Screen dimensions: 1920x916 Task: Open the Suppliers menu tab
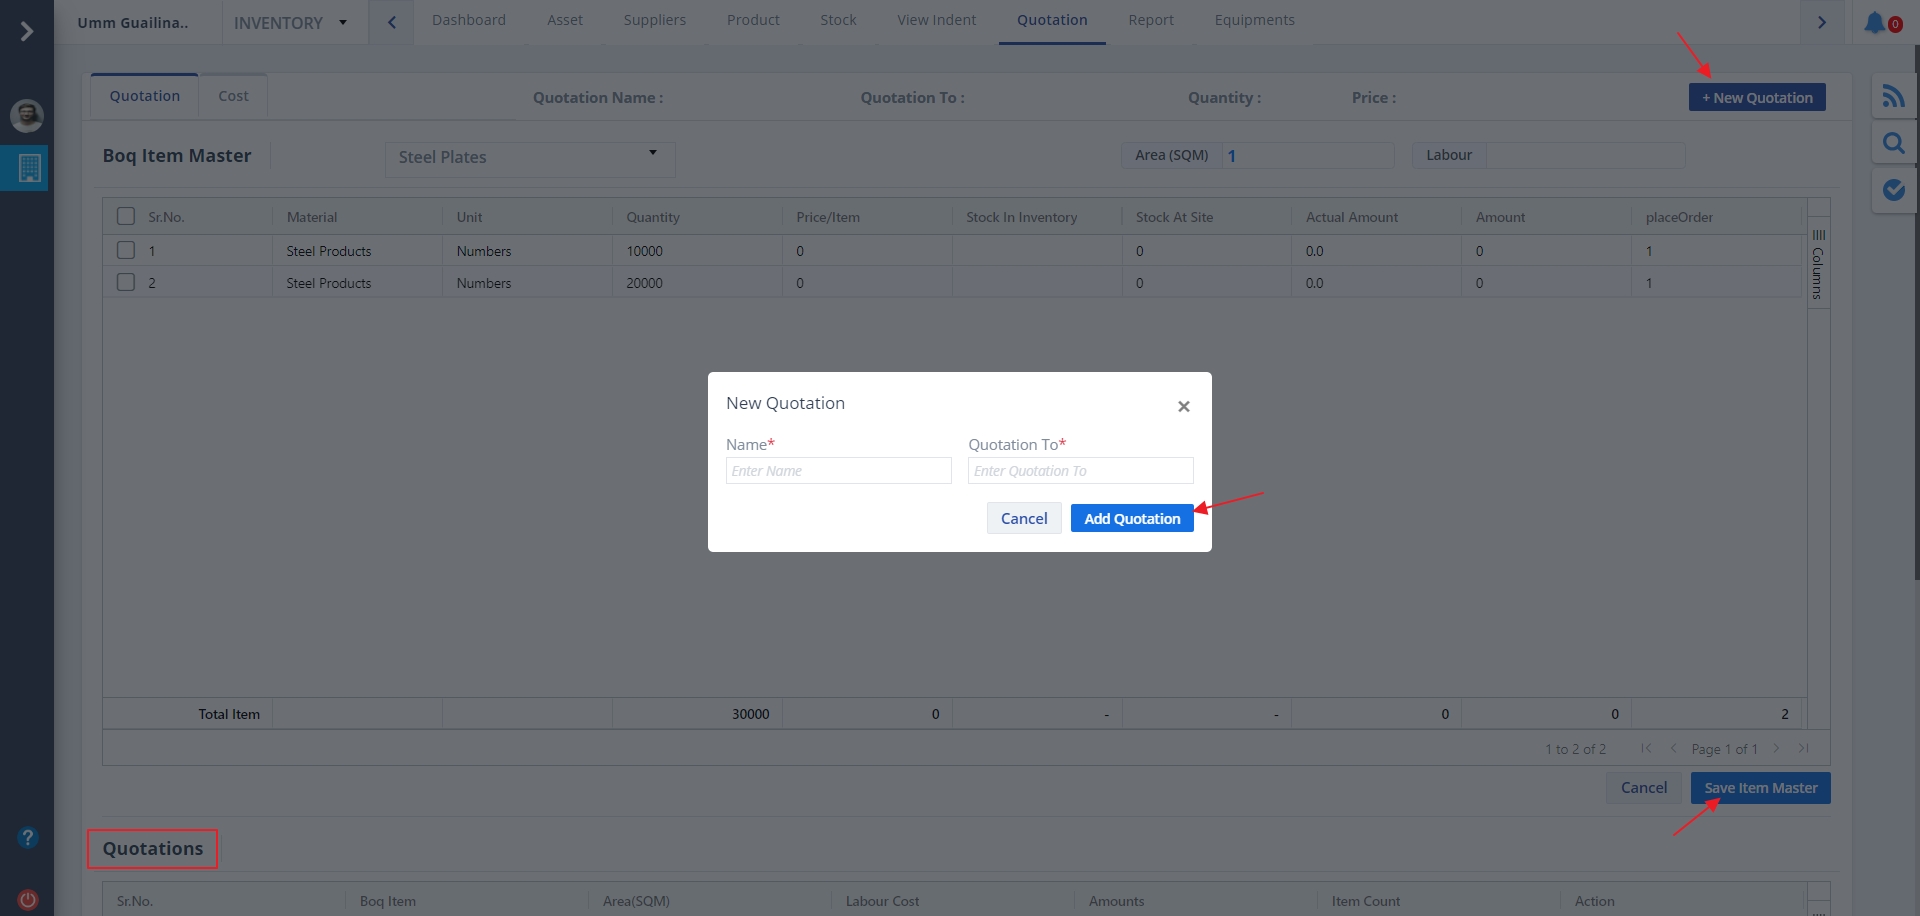coord(654,20)
